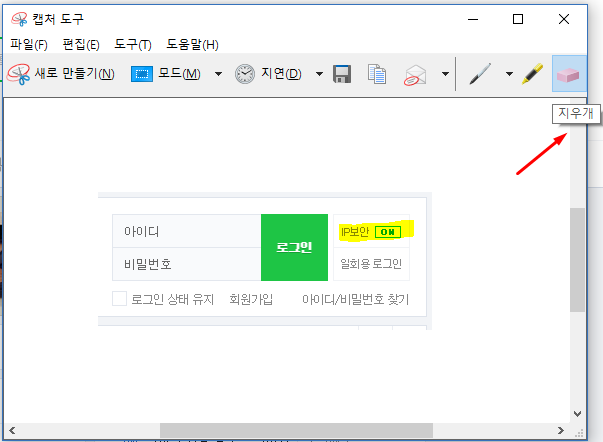Click the horizontal scrollbar thumb

296,430
